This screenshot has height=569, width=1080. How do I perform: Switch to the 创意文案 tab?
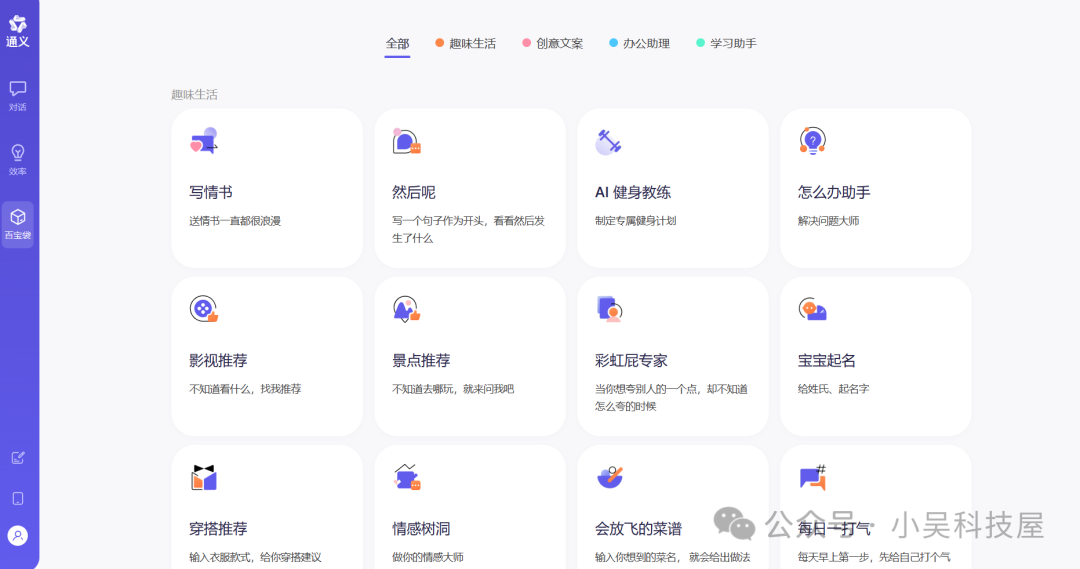click(x=552, y=43)
